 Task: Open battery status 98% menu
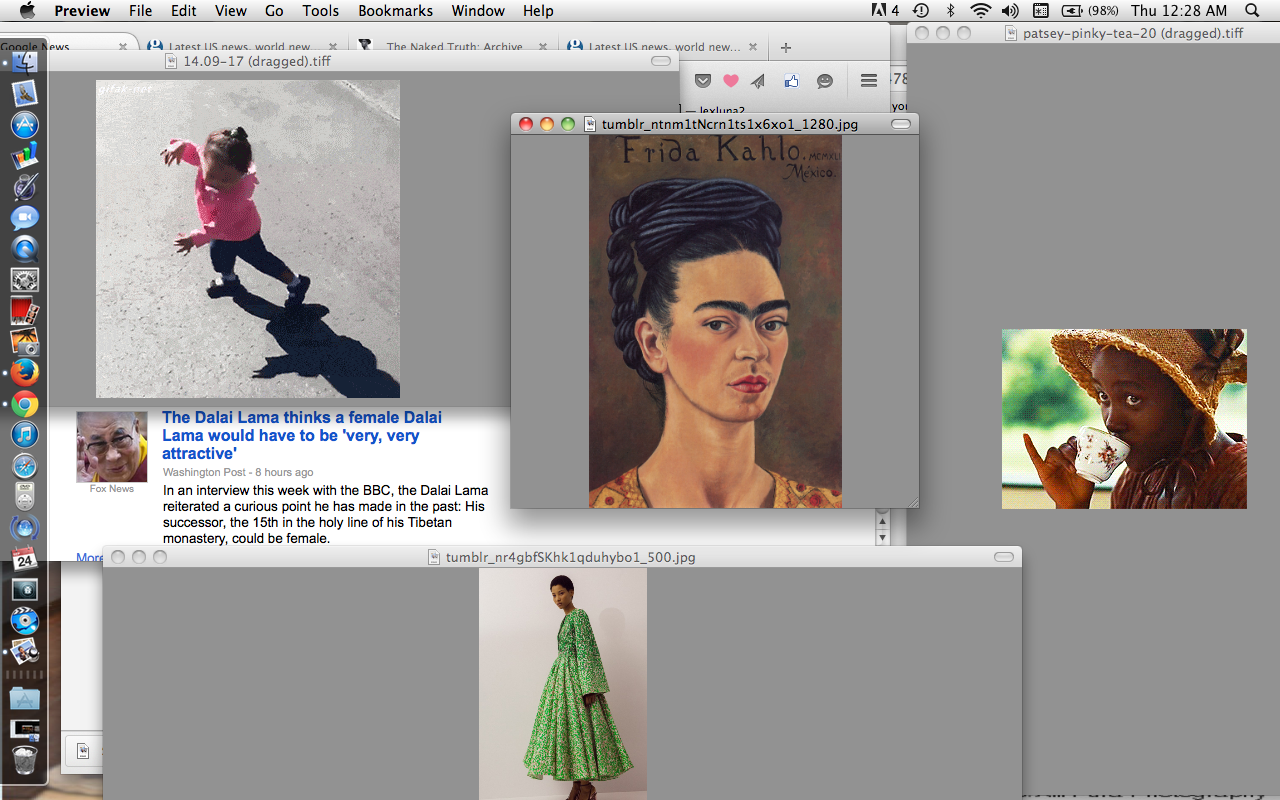click(x=1089, y=11)
